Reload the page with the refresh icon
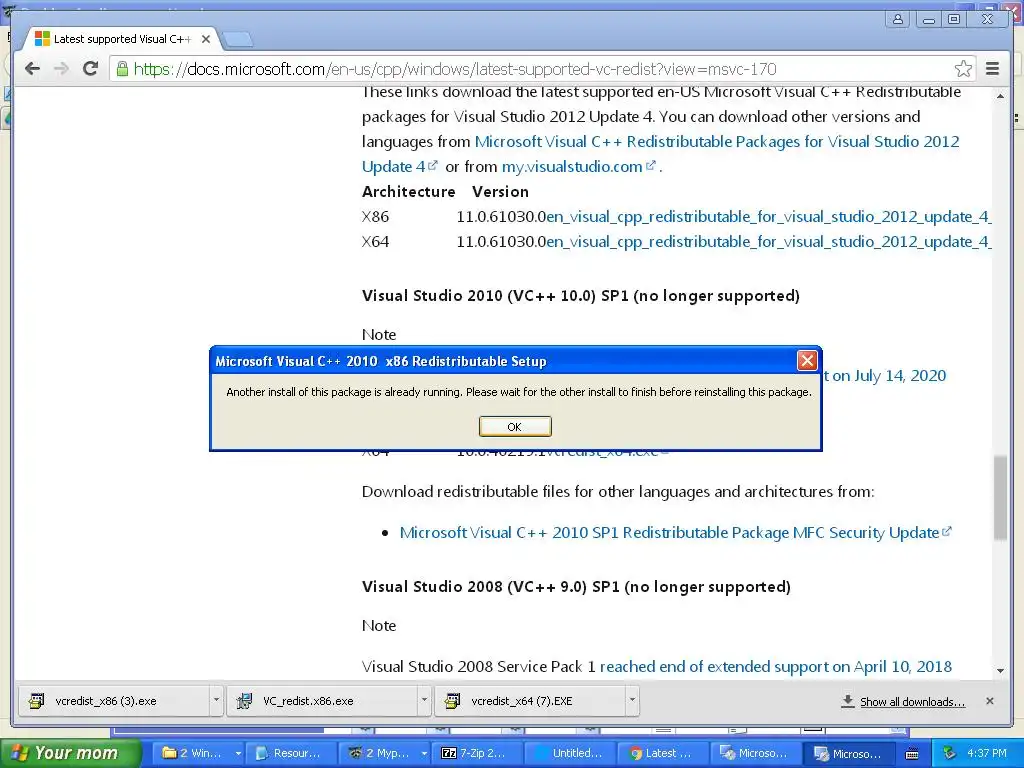The width and height of the screenshot is (1024, 768). point(90,69)
